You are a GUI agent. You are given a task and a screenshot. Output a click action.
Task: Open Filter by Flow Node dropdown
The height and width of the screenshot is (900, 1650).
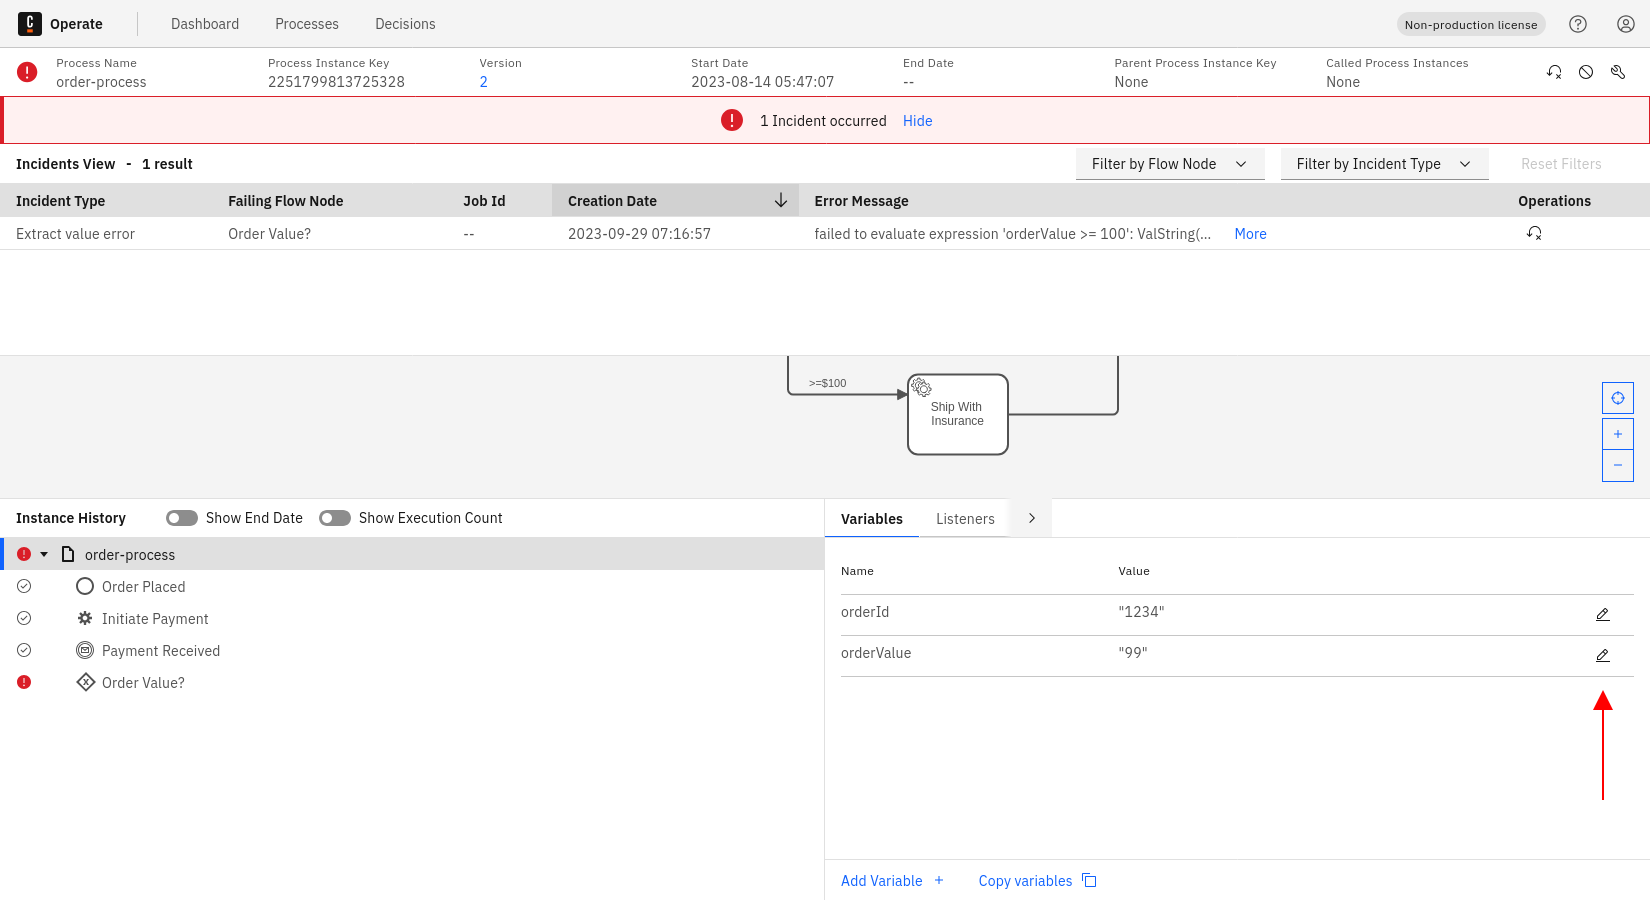(1169, 164)
